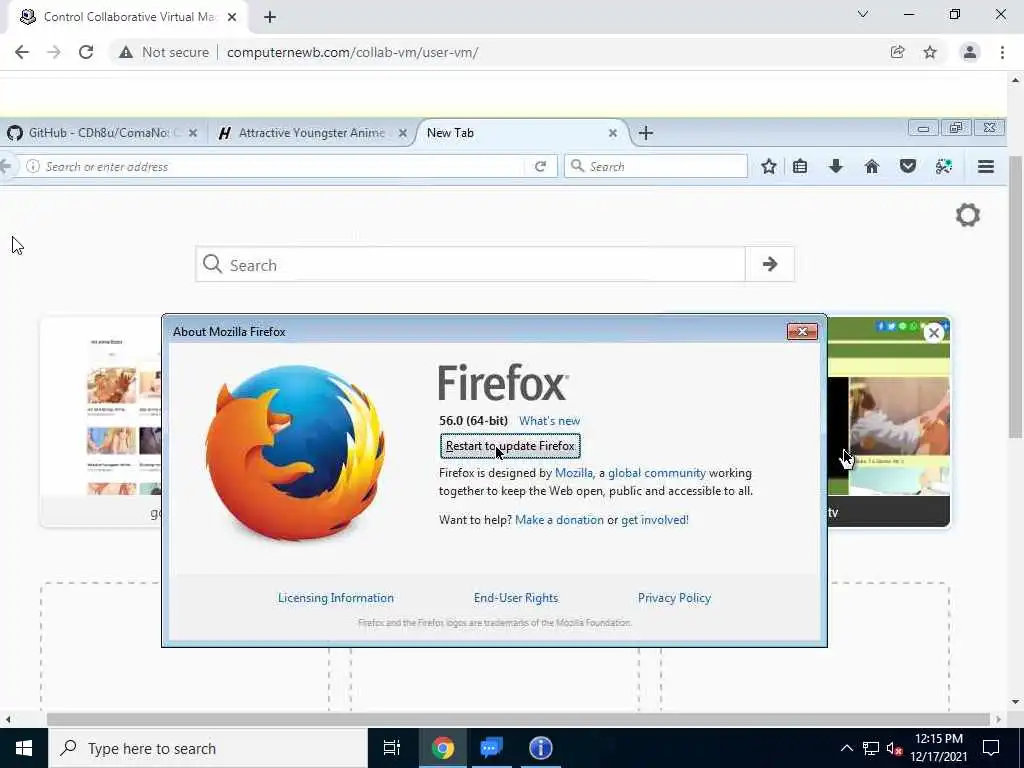Go back in the Chrome browser
This screenshot has height=768, width=1024.
(x=22, y=52)
